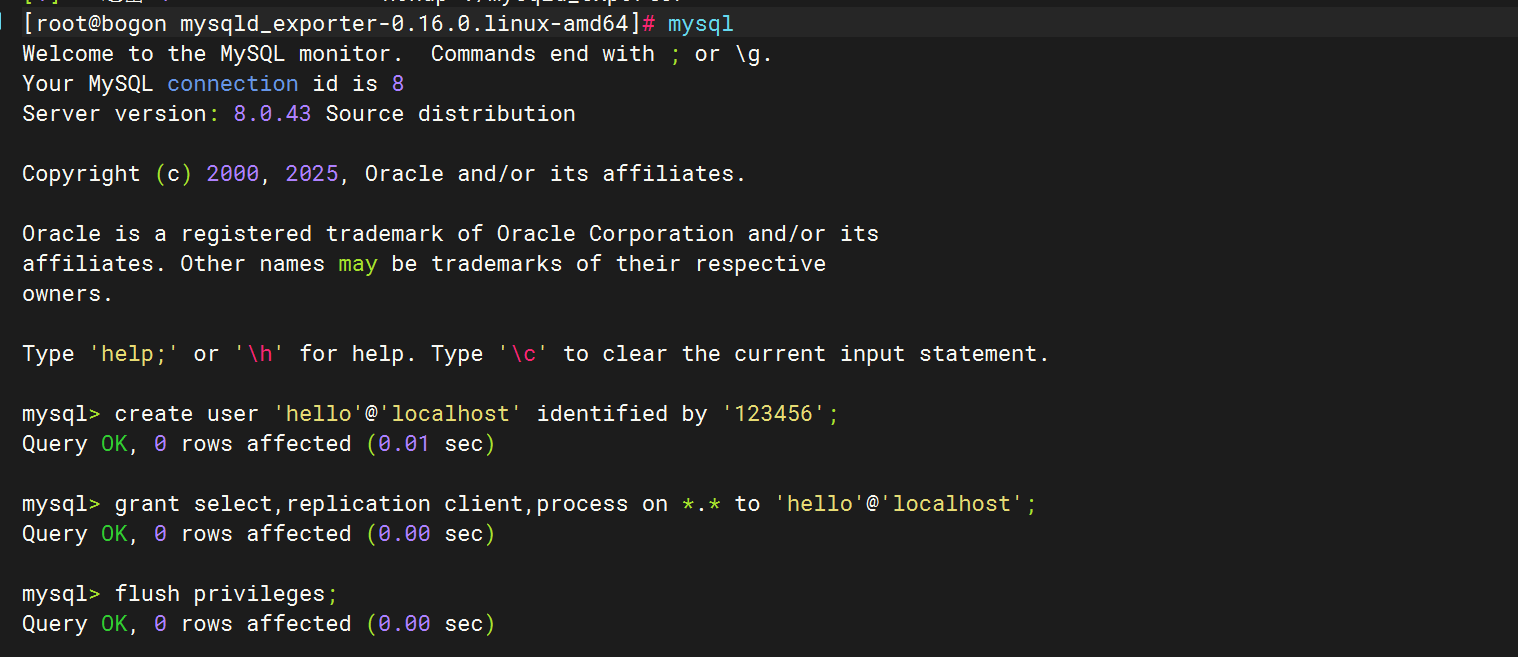The width and height of the screenshot is (1518, 657).
Task: Click the 'mysqld_exporter-0.16.0.linux-amd64' directory name
Action: pos(403,23)
